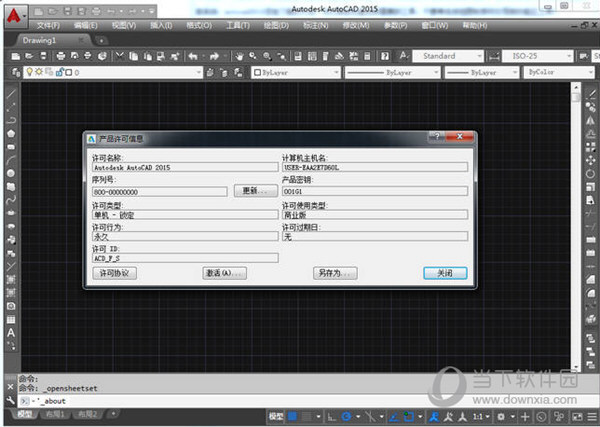
Task: Open the 工具(T) menu
Action: (x=238, y=26)
